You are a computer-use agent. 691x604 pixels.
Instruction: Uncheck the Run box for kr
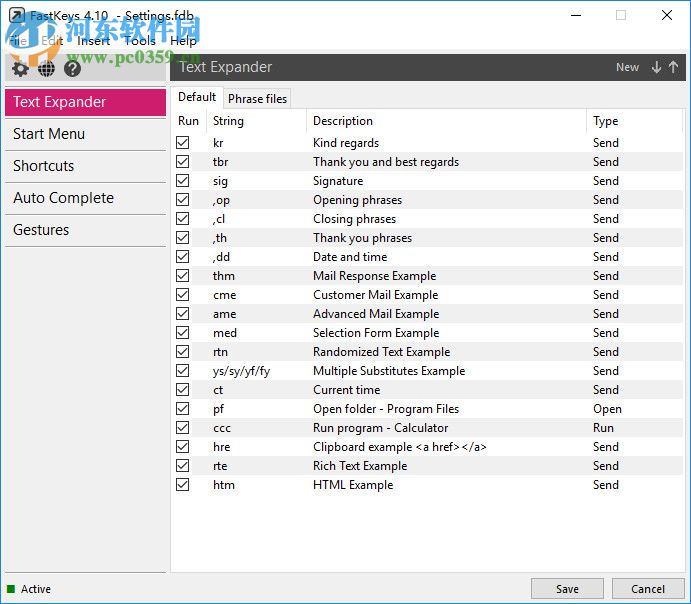182,142
